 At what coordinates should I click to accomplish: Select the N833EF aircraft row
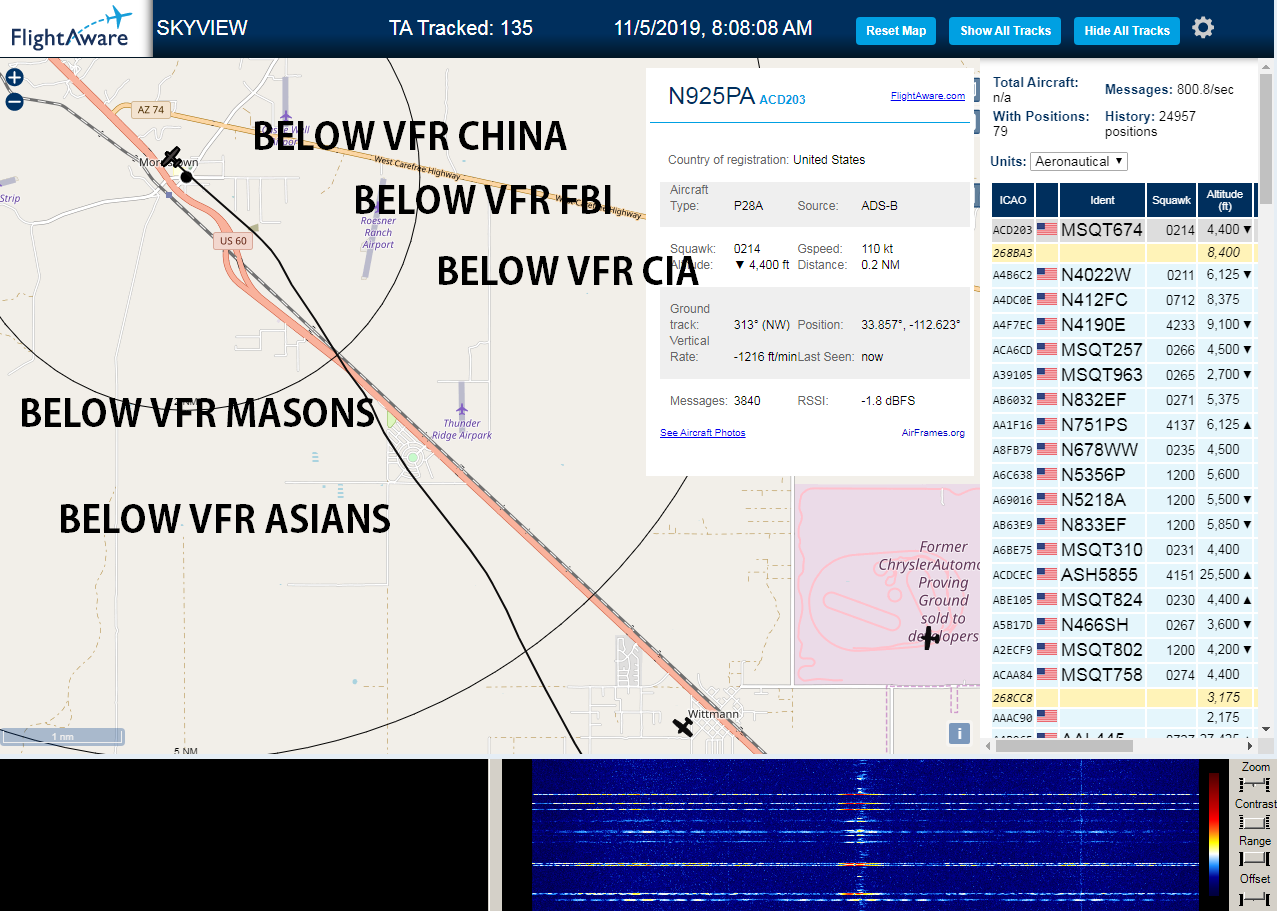click(1124, 524)
